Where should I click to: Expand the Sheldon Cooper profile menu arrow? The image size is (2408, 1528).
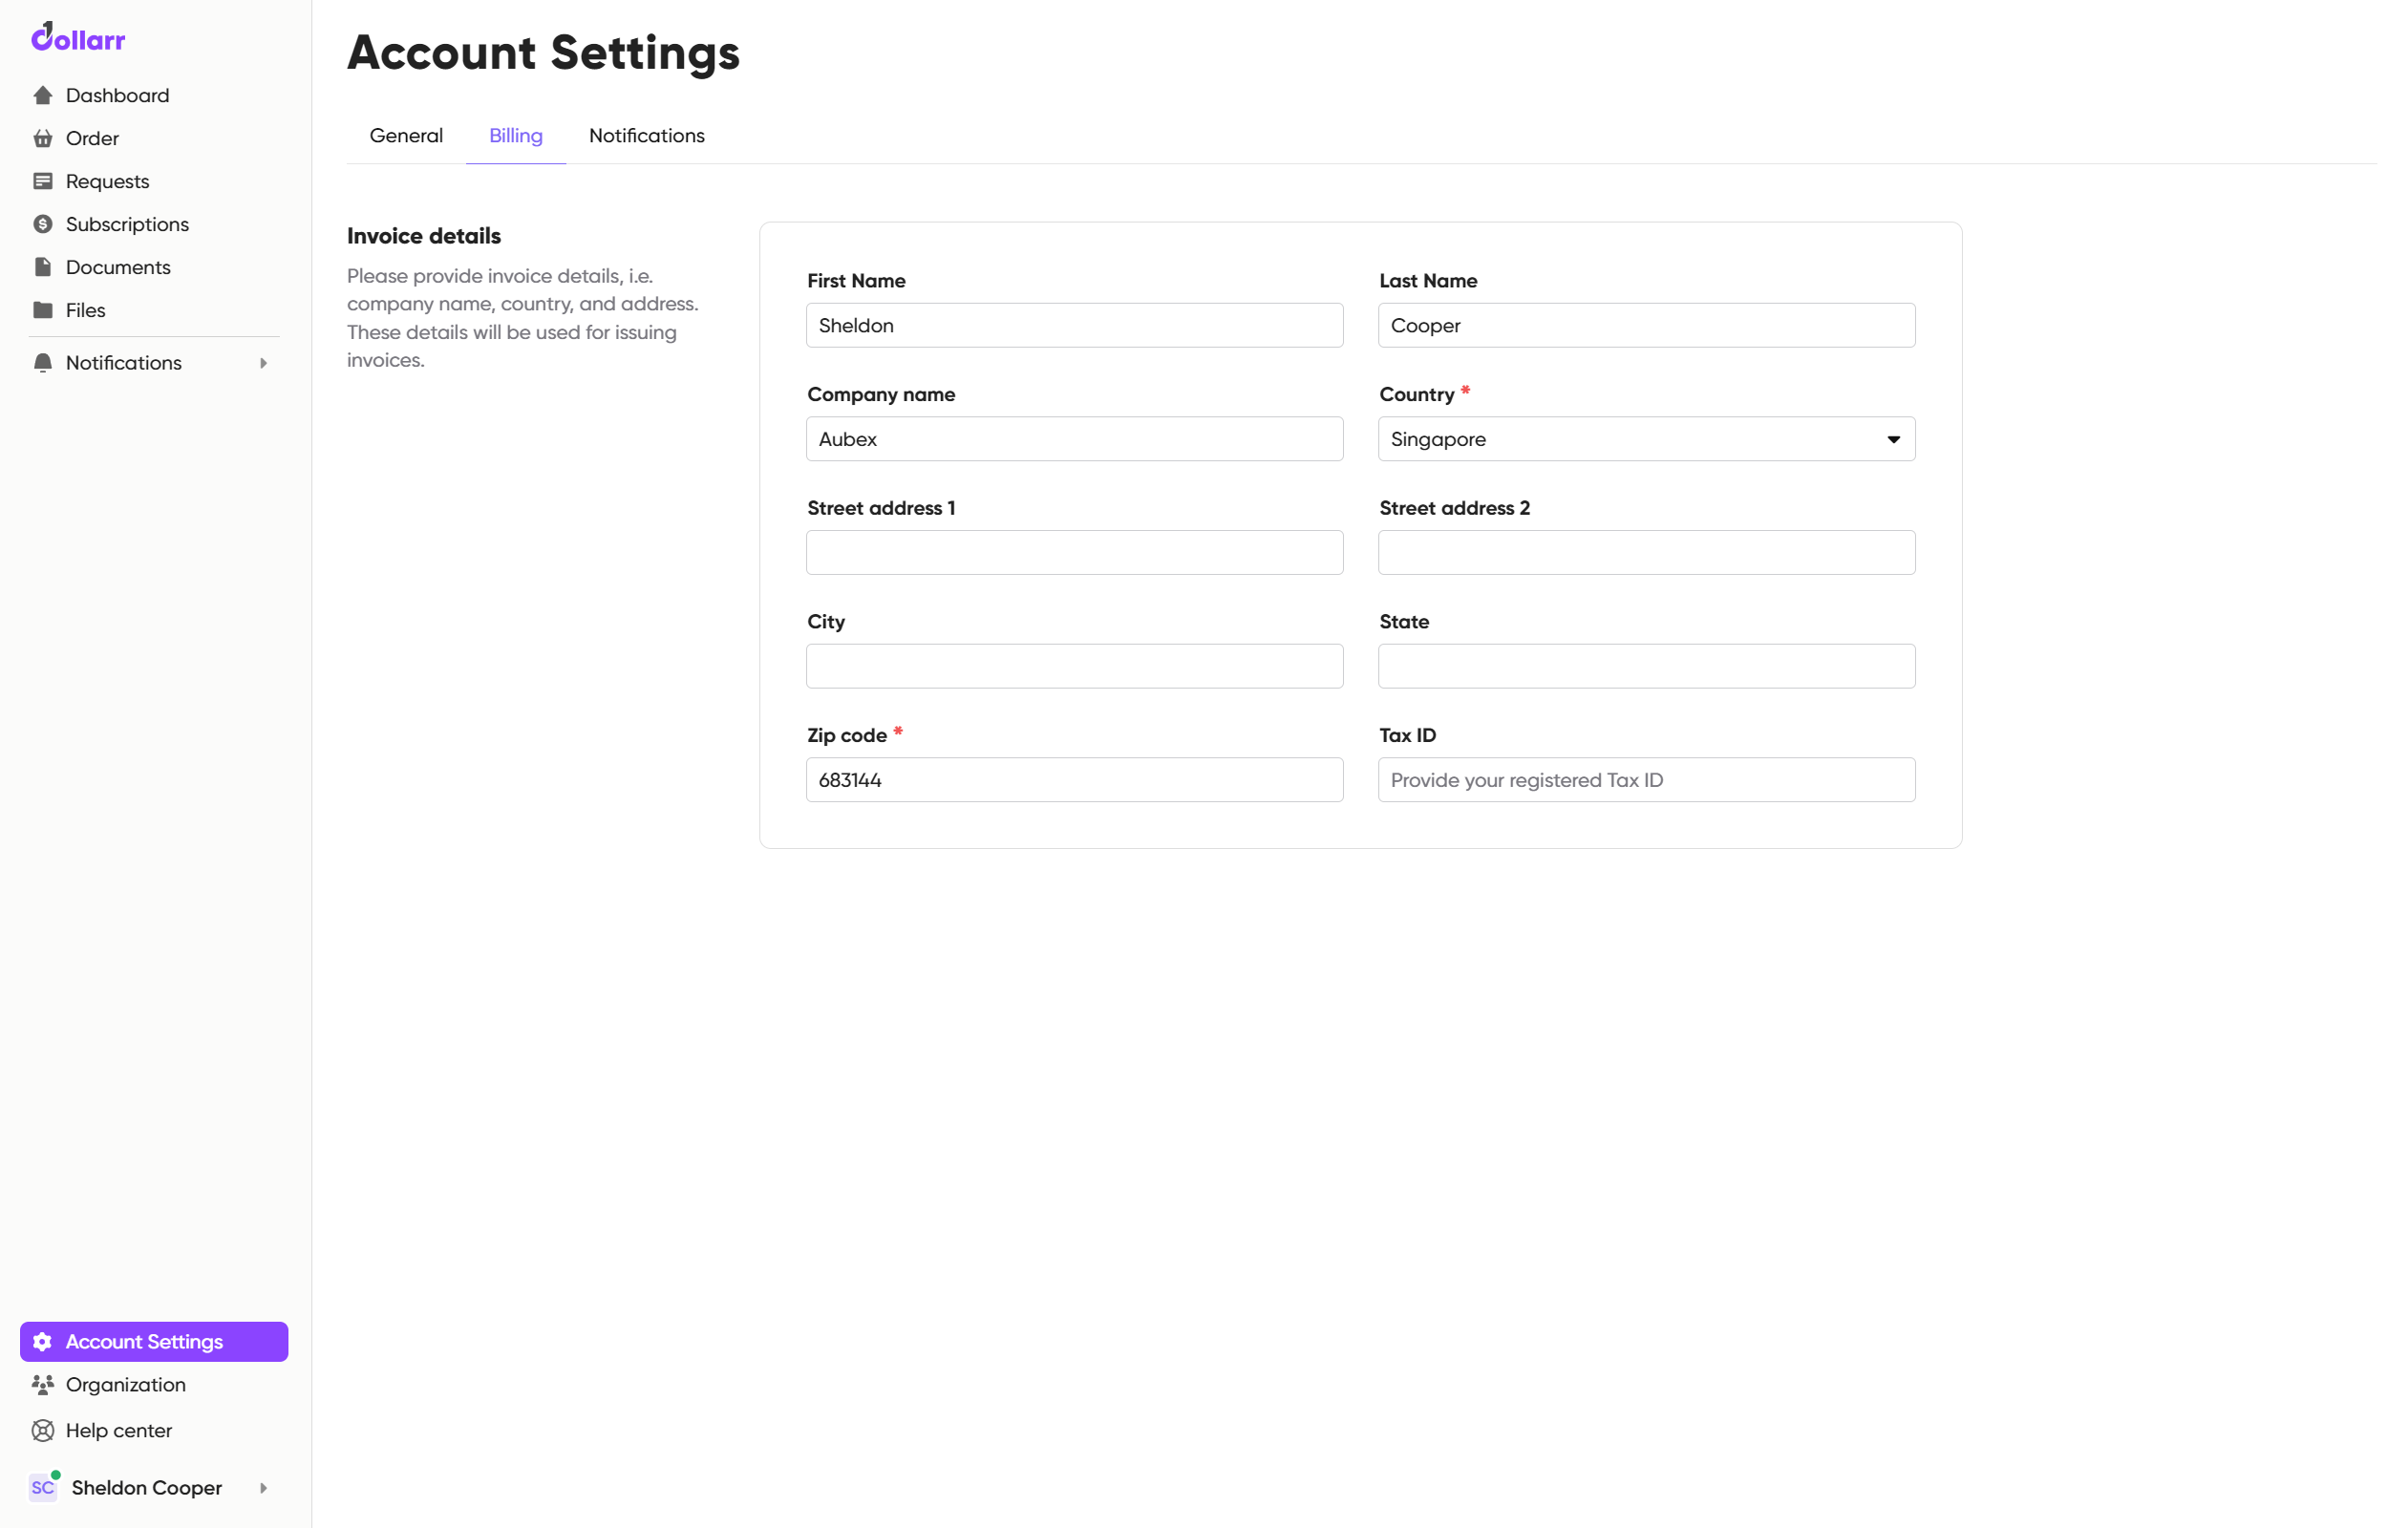263,1488
